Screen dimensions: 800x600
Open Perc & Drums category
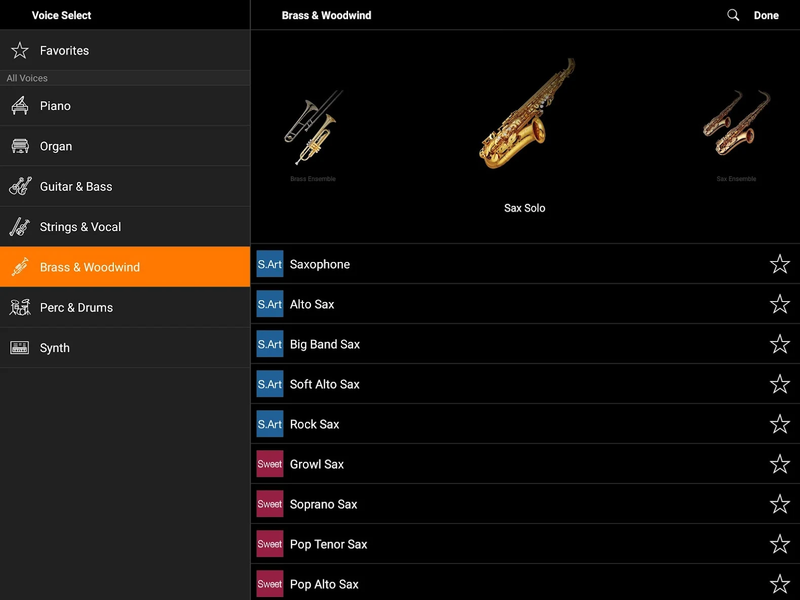coord(76,308)
